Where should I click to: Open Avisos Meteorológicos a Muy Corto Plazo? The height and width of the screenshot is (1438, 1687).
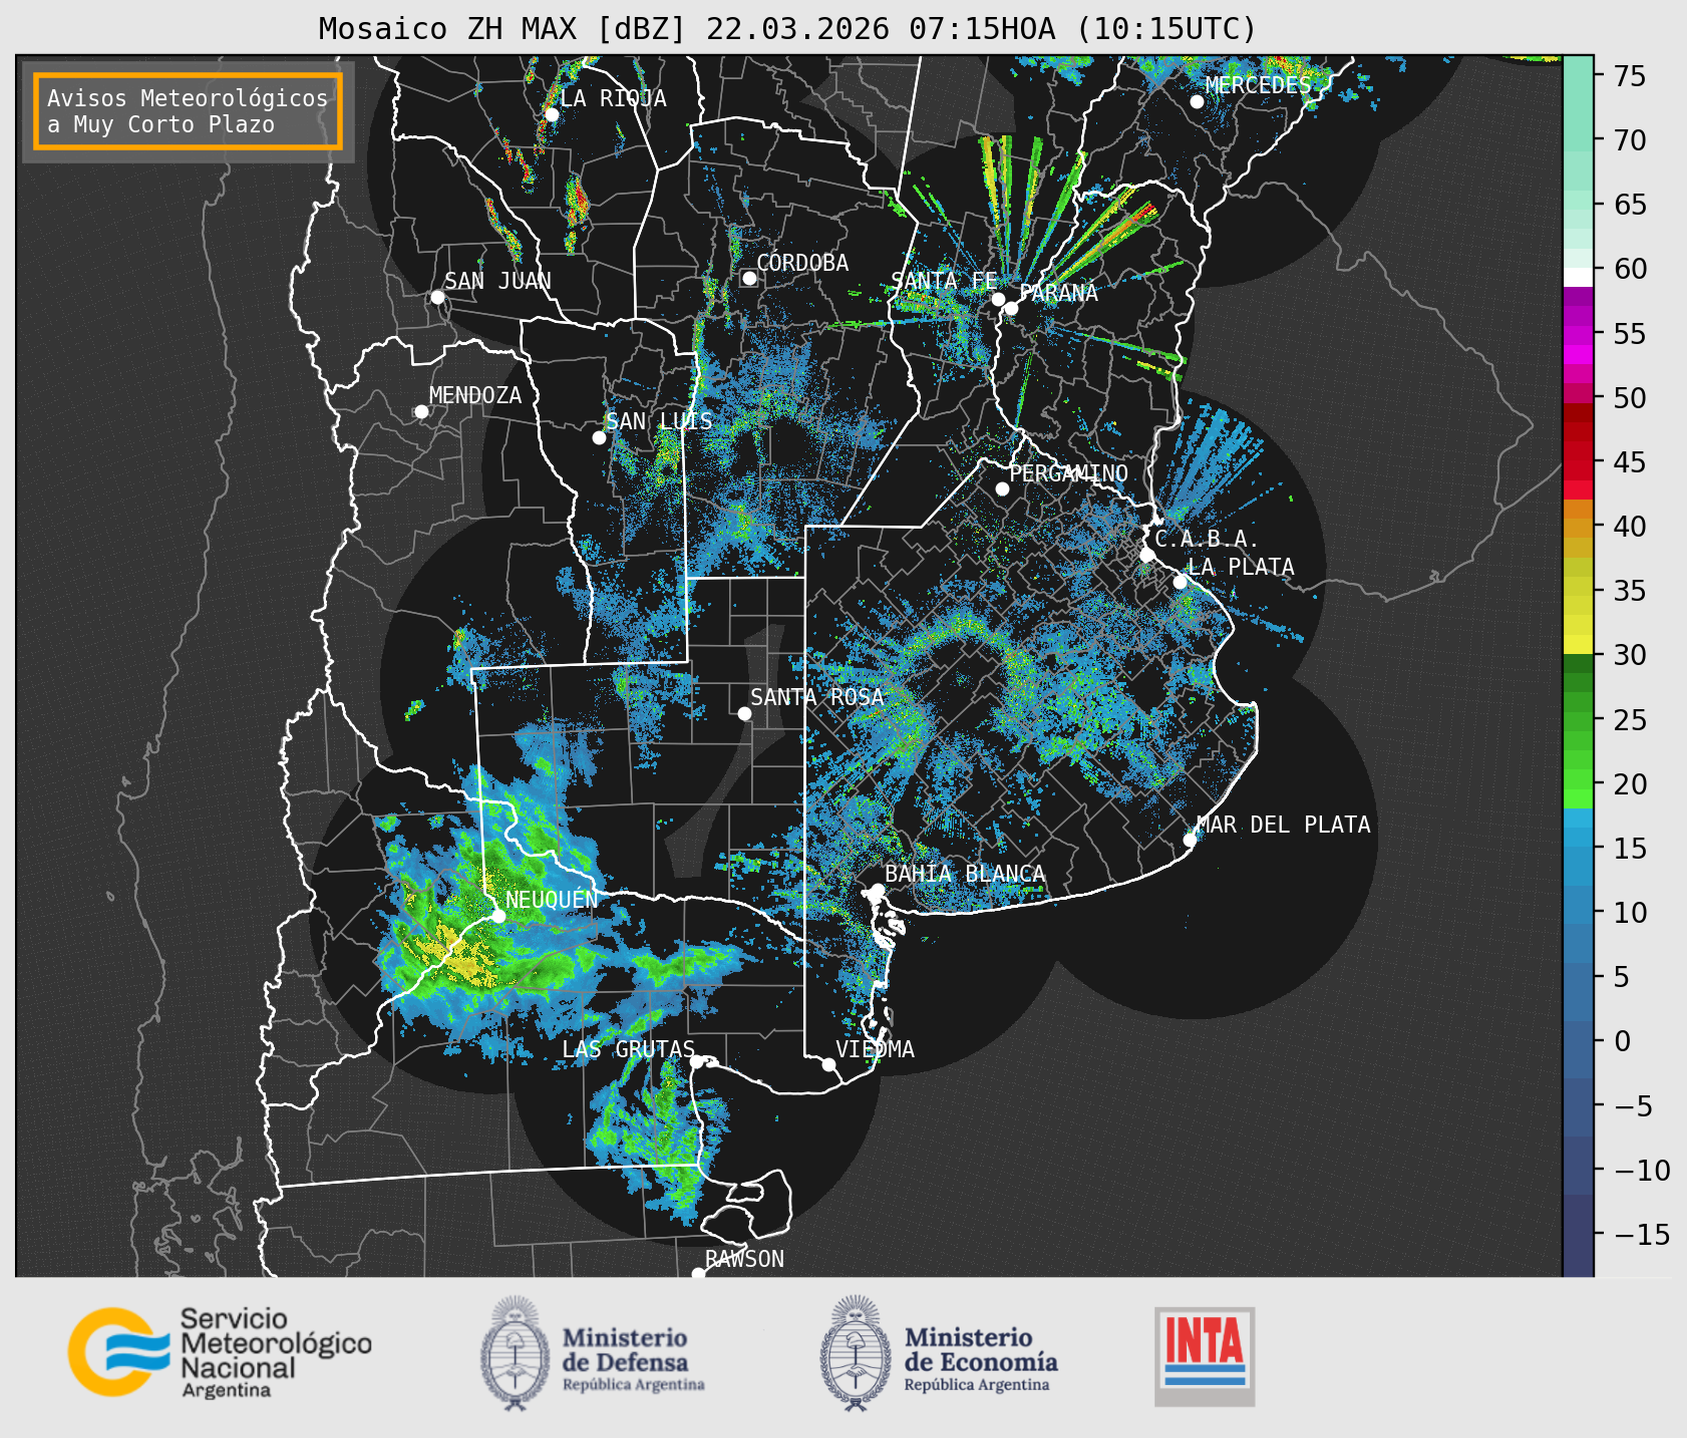[x=188, y=110]
